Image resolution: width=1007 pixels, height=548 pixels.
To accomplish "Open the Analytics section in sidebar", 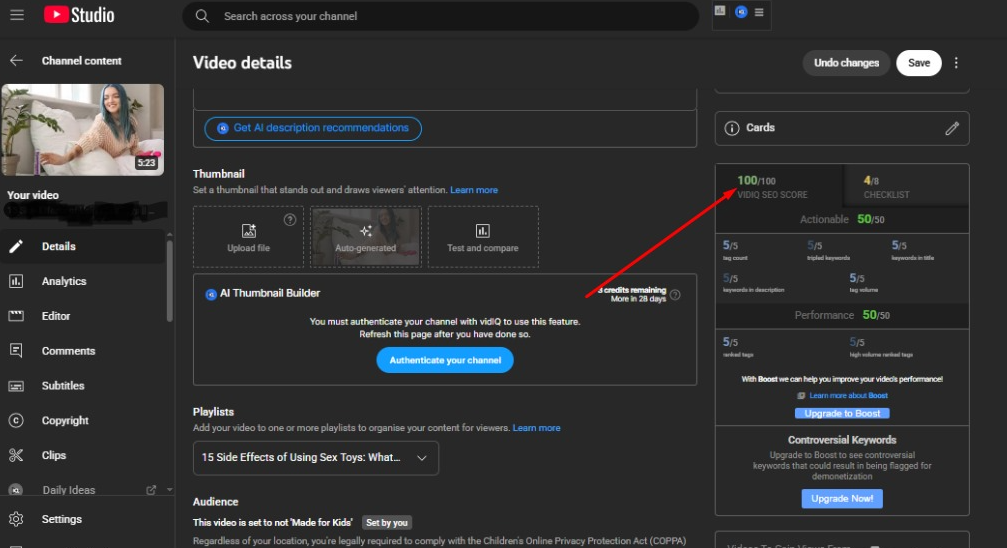I will tap(64, 282).
